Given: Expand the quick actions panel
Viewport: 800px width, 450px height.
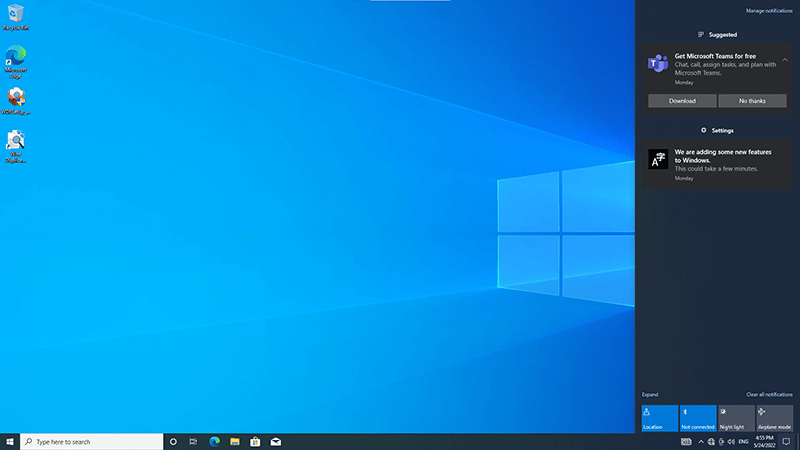Looking at the screenshot, I should 650,394.
